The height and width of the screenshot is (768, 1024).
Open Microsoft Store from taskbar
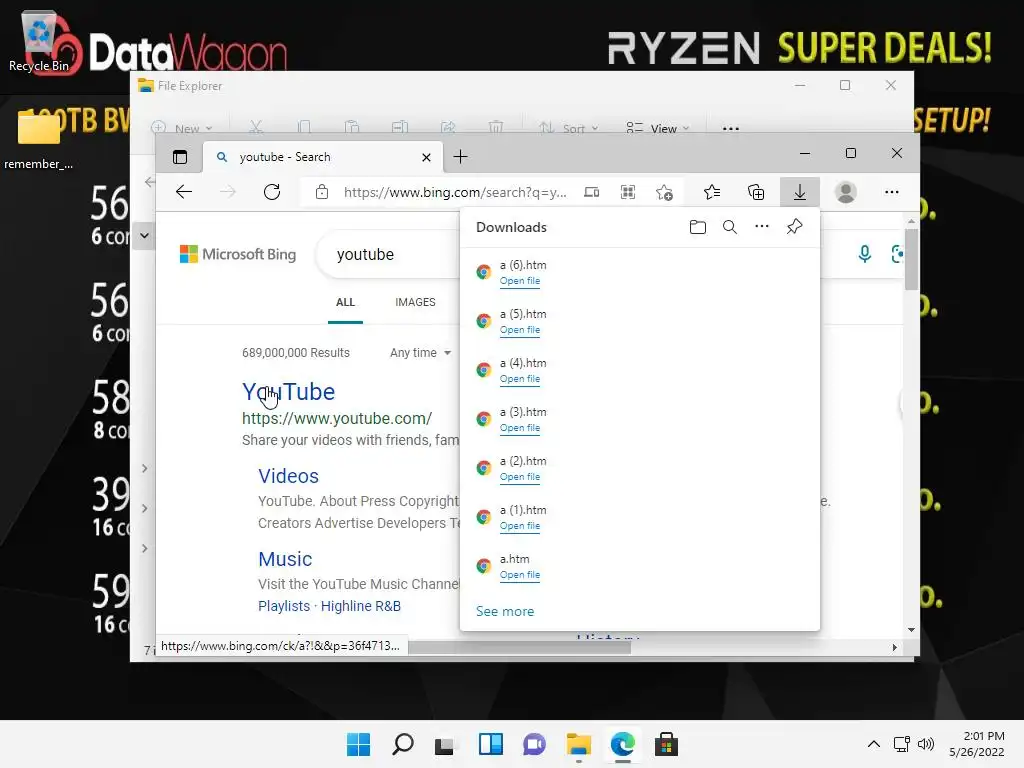(666, 744)
